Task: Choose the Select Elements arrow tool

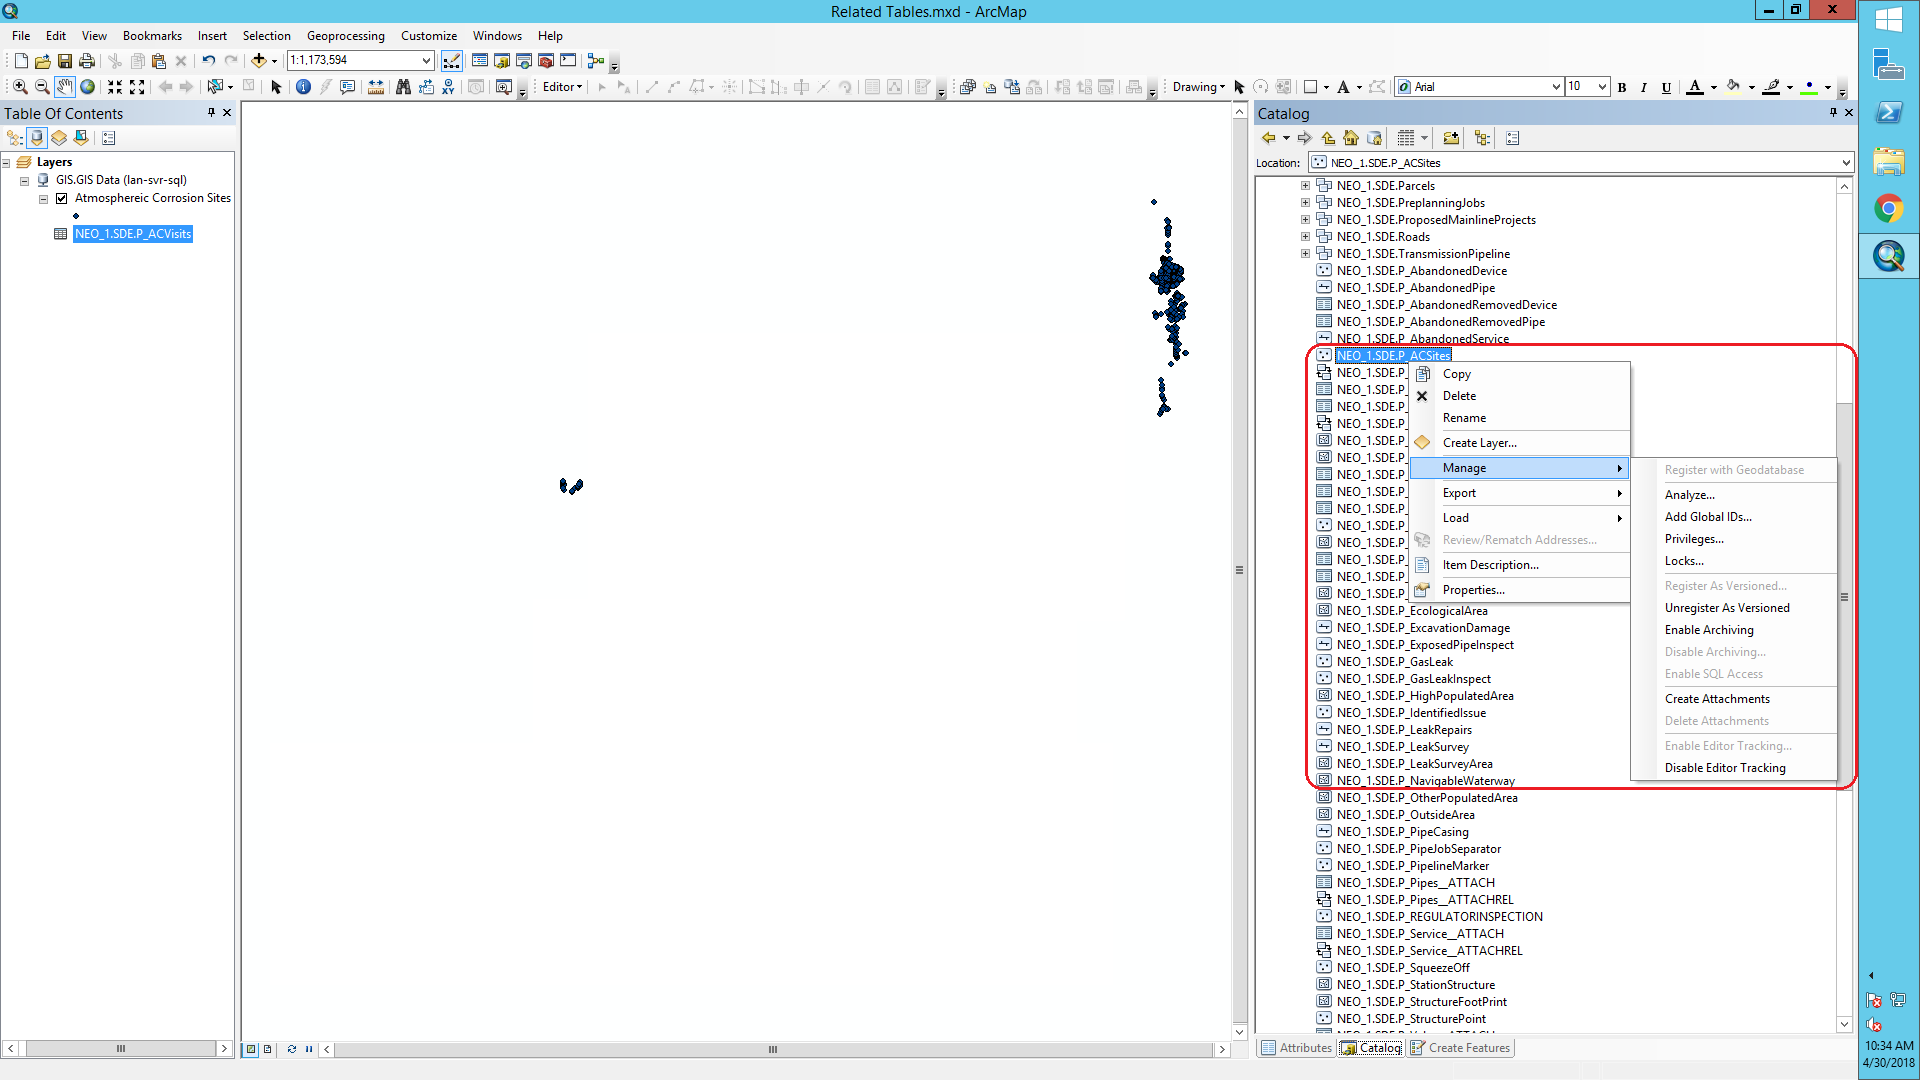Action: tap(277, 87)
